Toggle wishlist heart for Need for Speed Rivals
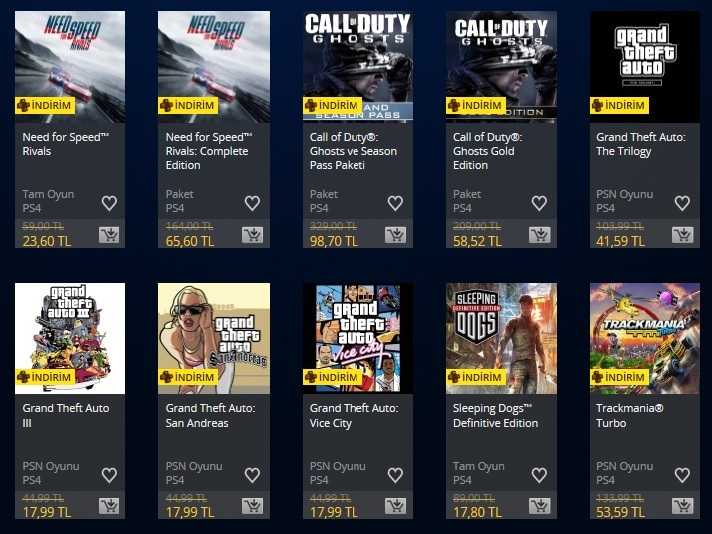The width and height of the screenshot is (712, 534). point(109,203)
